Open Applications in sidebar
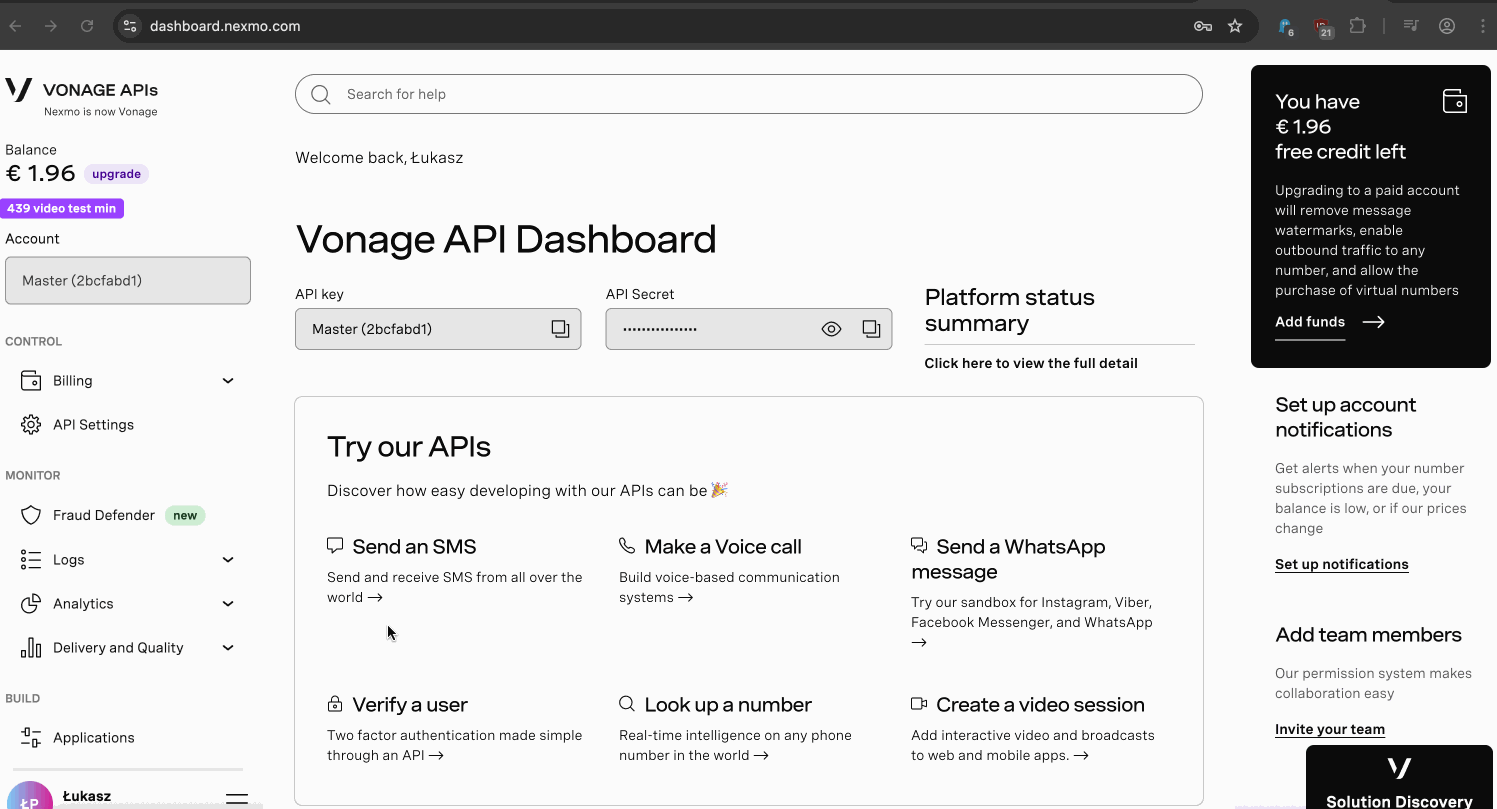The image size is (1497, 809). click(x=93, y=738)
